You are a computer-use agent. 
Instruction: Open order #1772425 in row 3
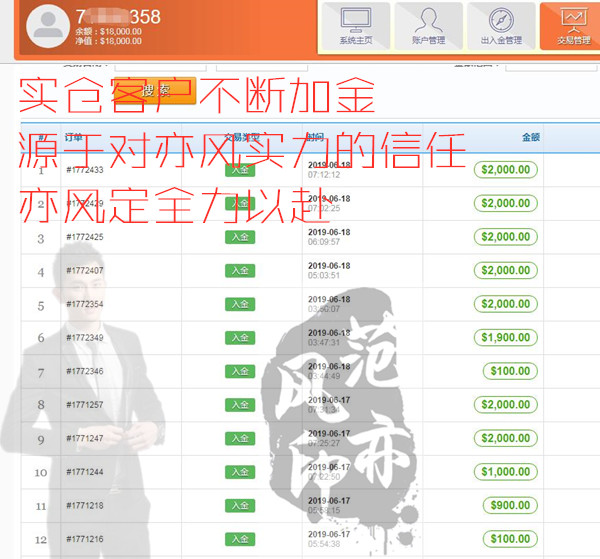point(85,237)
